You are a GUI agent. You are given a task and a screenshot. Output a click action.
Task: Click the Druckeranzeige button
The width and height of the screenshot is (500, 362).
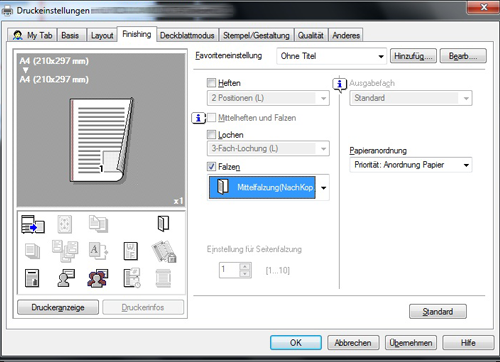coord(58,307)
